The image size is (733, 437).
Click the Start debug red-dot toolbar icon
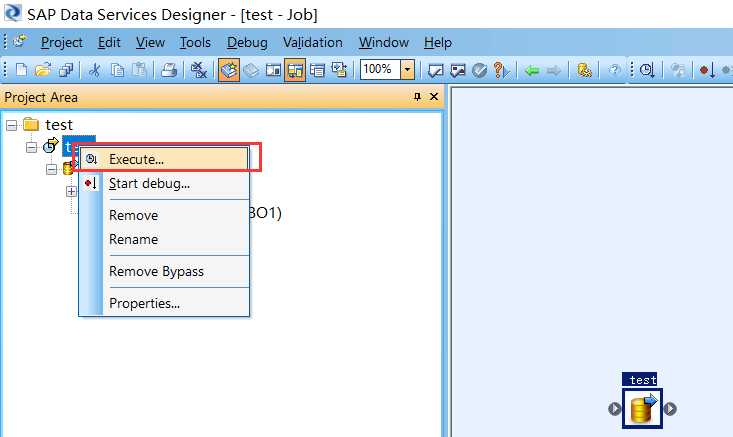tap(707, 71)
